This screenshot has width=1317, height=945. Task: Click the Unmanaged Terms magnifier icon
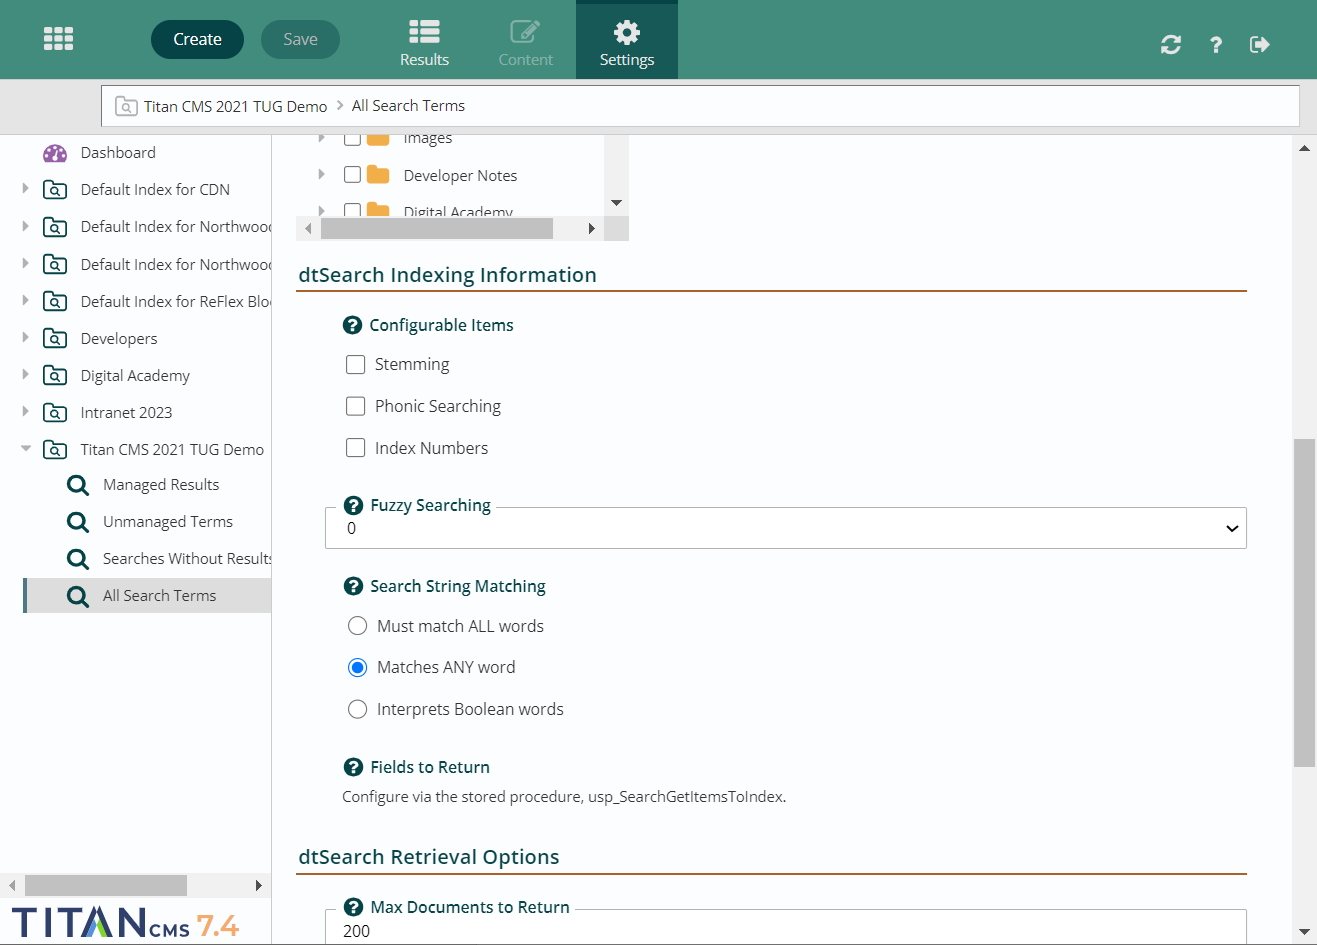(78, 522)
